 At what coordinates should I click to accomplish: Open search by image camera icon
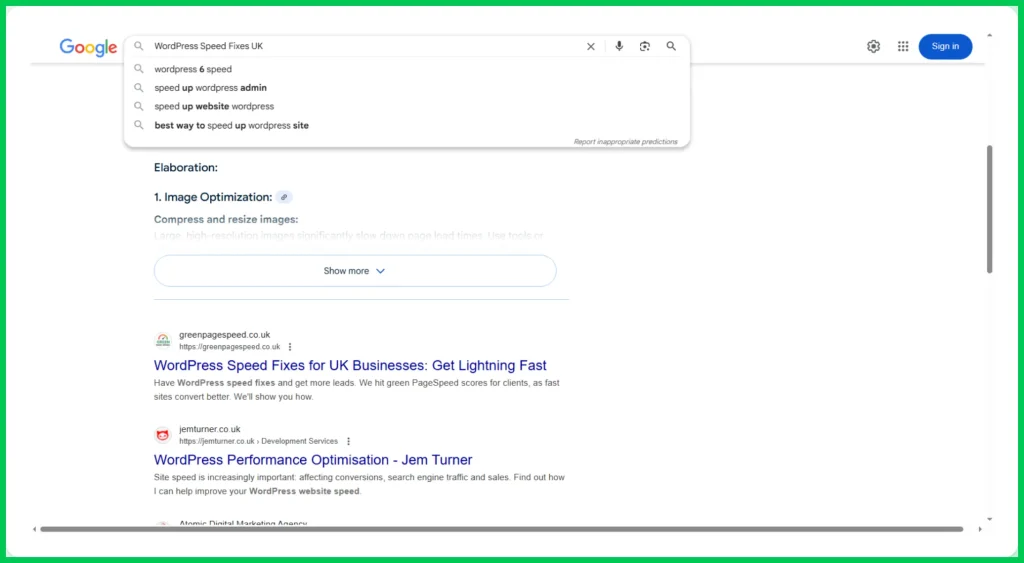(x=645, y=46)
